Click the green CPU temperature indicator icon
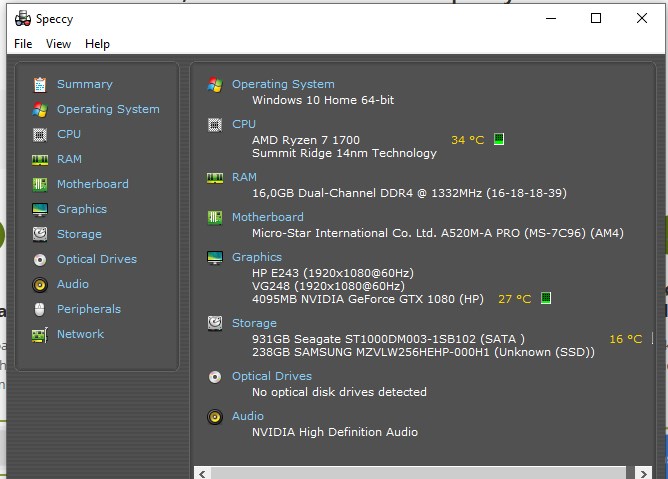Image resolution: width=668 pixels, height=479 pixels. (x=499, y=139)
